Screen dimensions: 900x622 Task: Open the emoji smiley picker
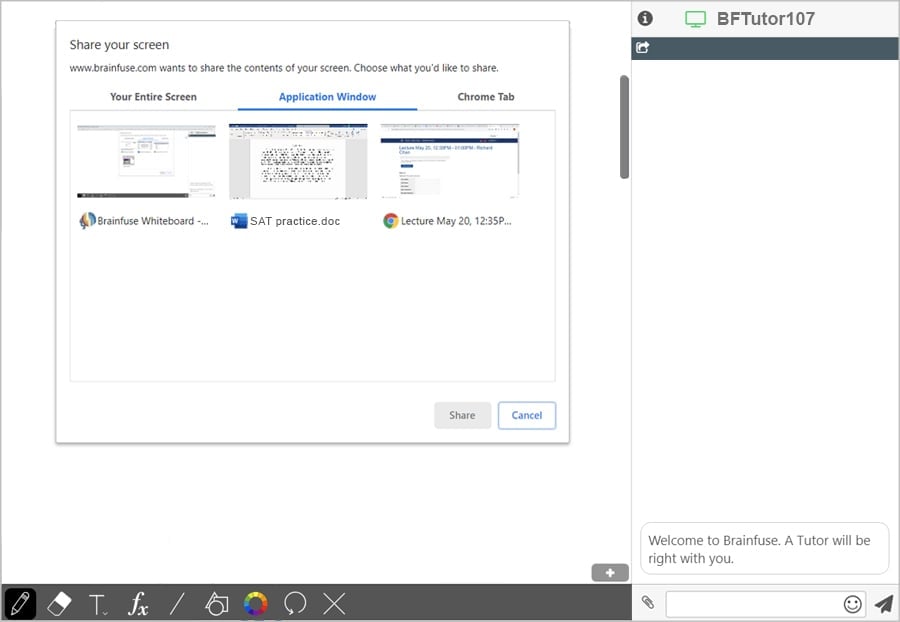tap(852, 603)
